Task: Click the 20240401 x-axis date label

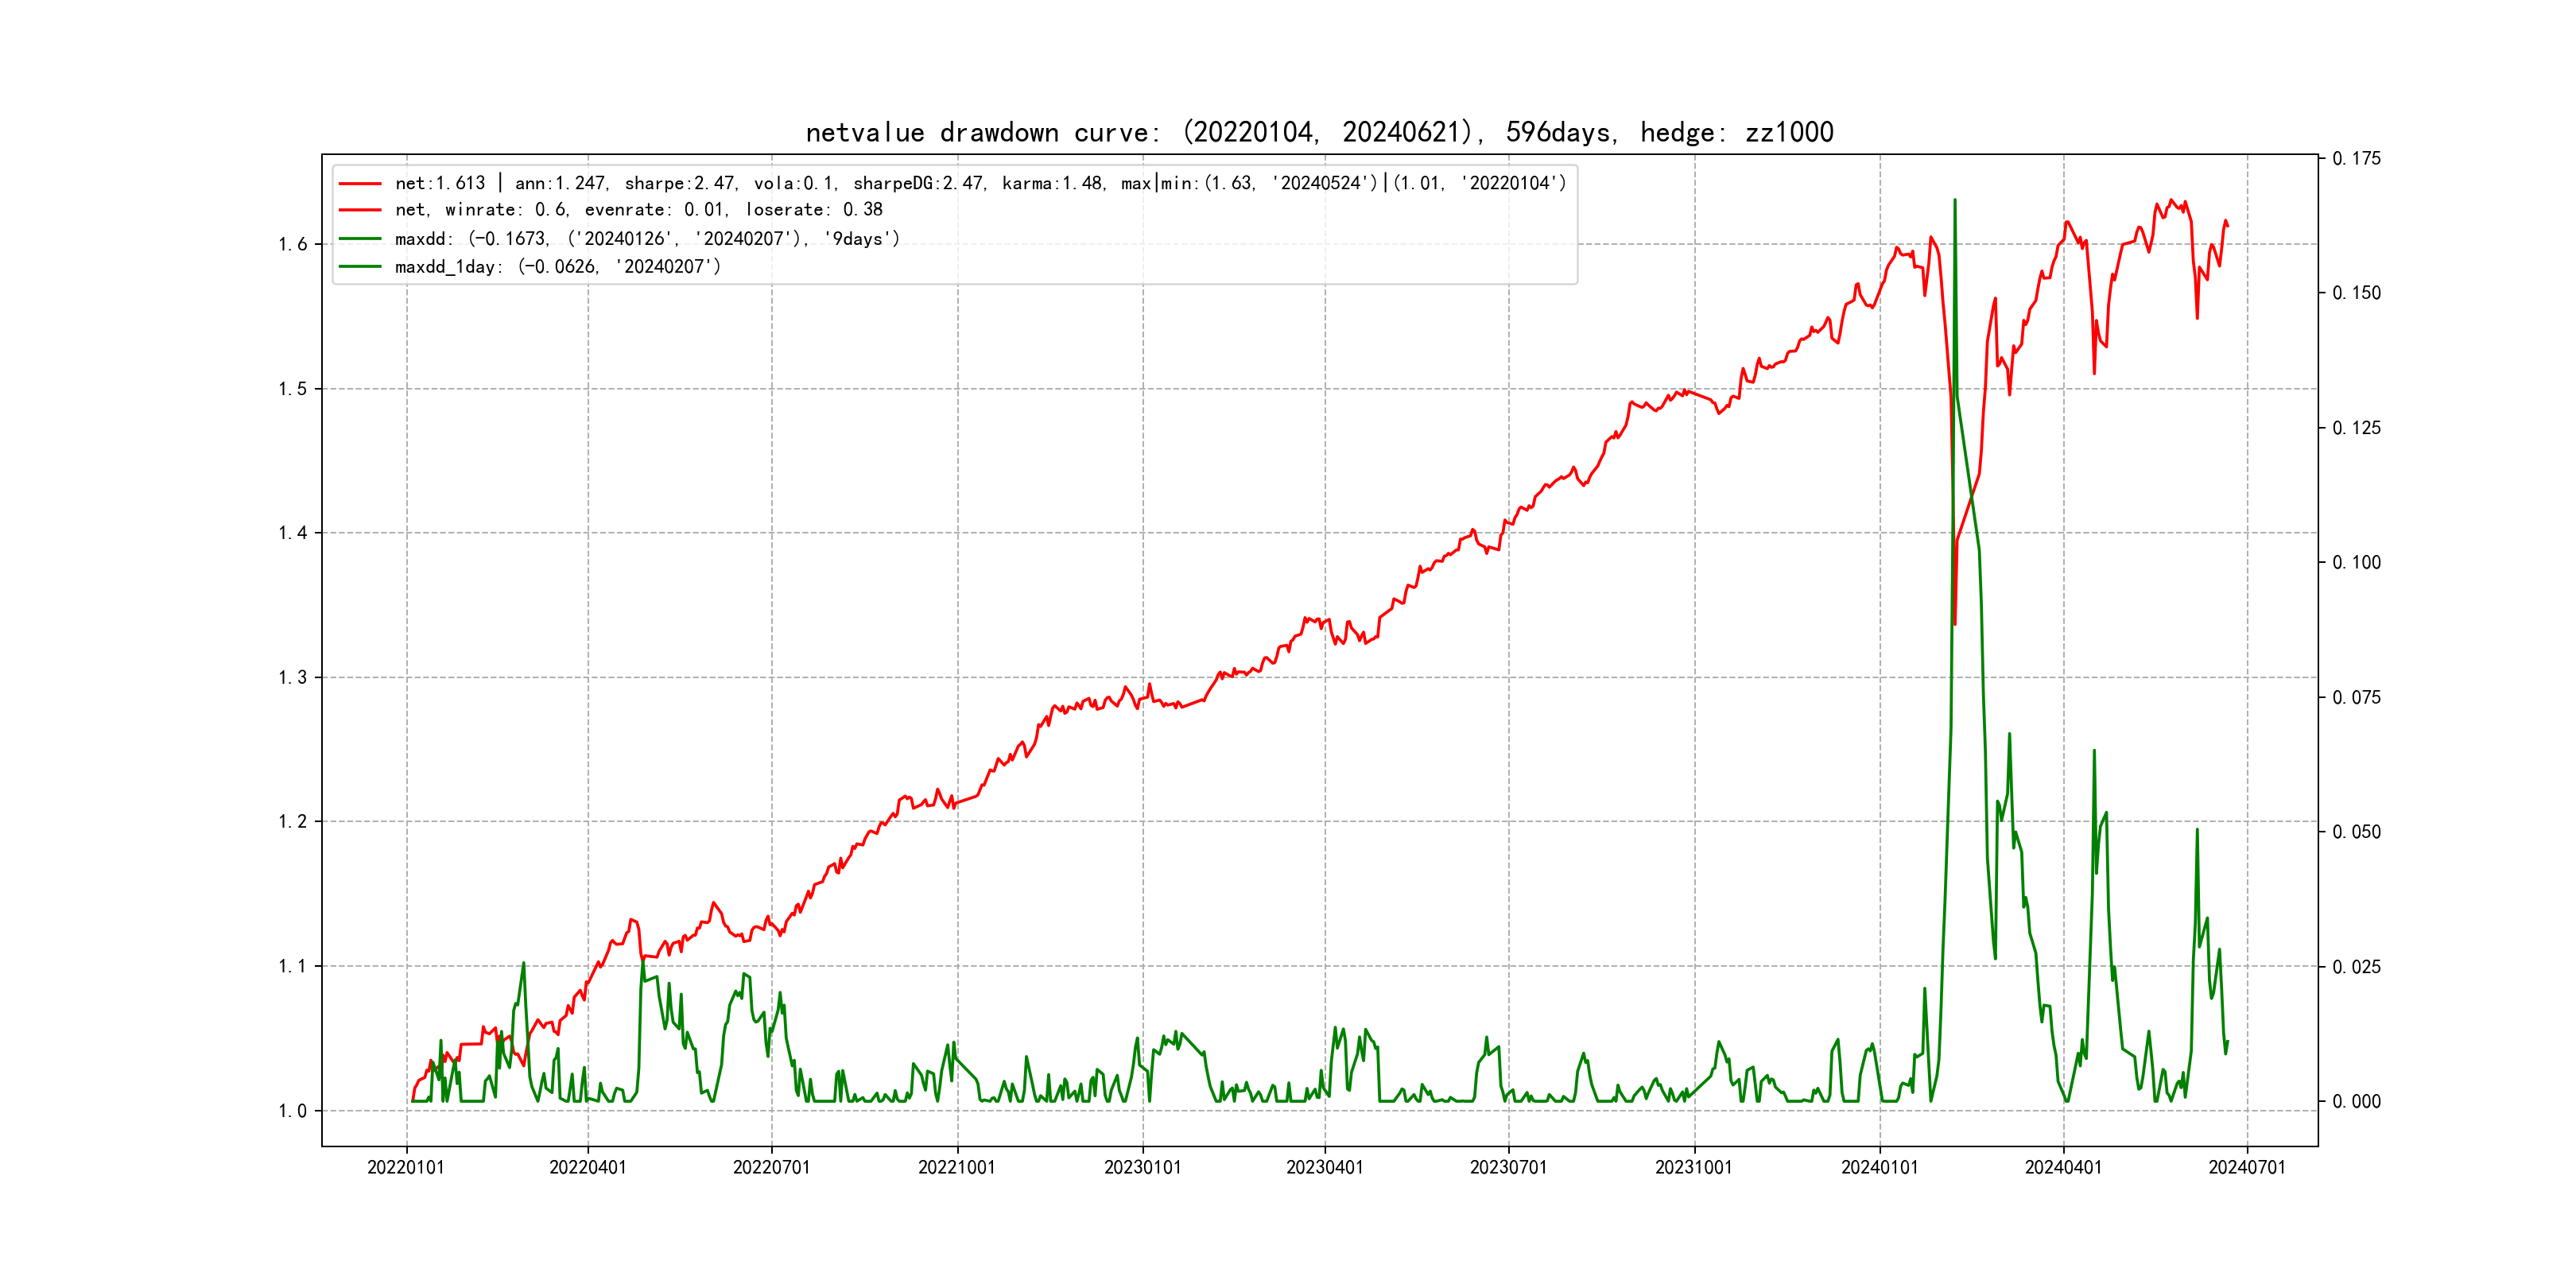Action: click(2063, 1168)
